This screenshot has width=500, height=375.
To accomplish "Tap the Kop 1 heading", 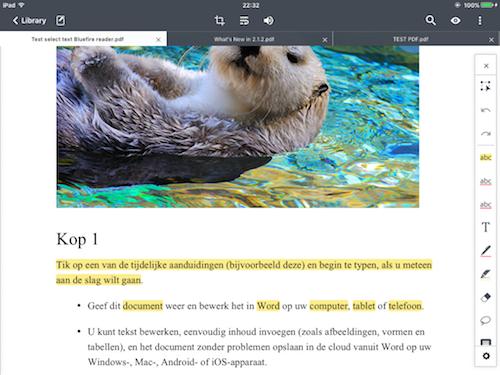I will pos(77,239).
